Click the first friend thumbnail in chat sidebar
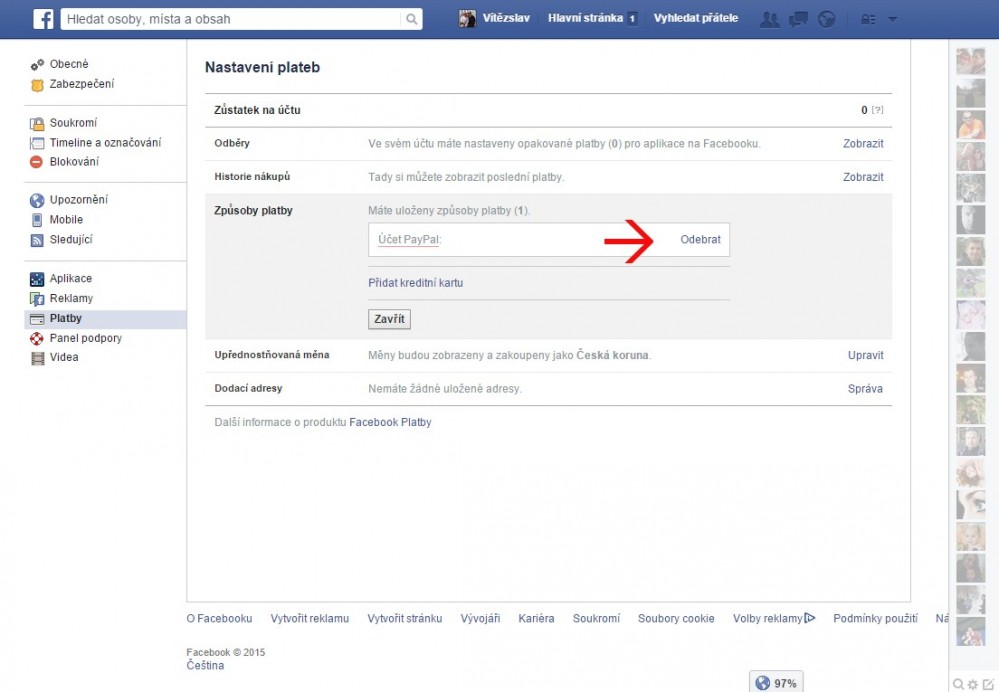The image size is (999, 692). [x=970, y=61]
